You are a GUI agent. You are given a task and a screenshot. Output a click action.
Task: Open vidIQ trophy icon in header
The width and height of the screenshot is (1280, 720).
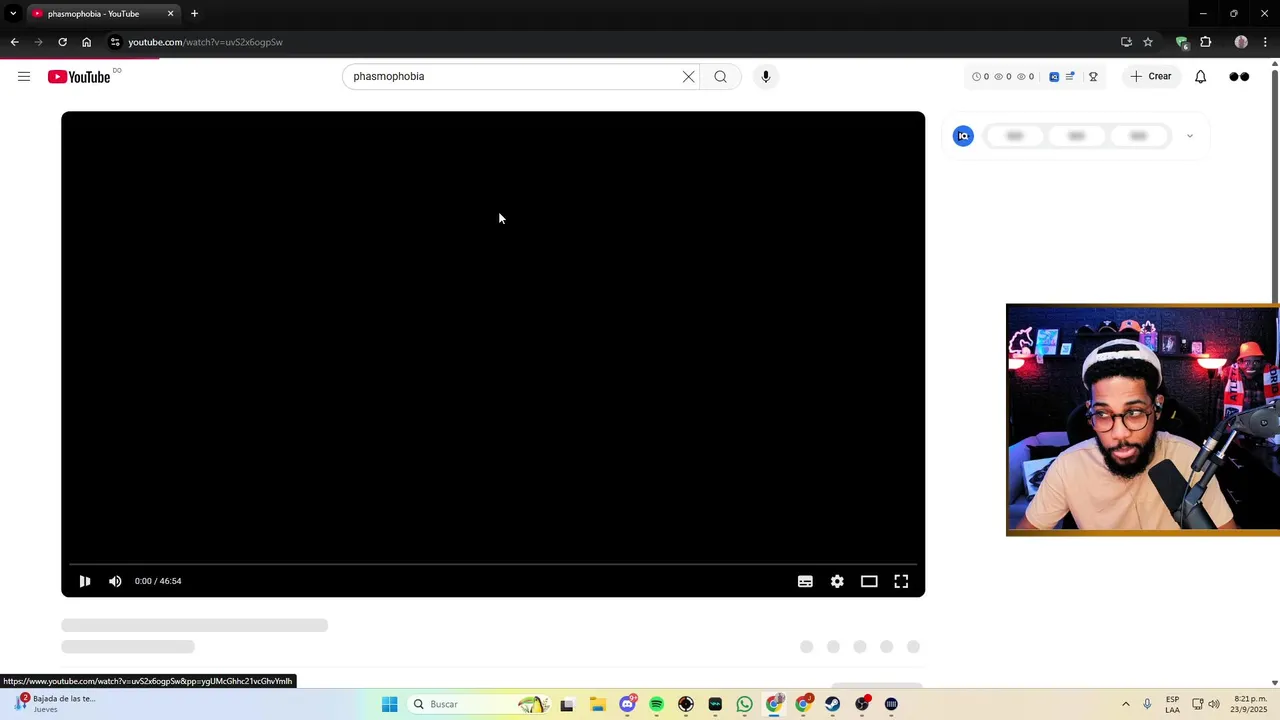click(x=1093, y=77)
